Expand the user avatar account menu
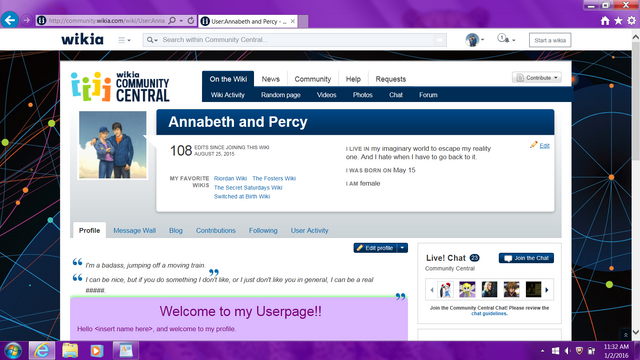Screen dimensions: 640x360 tap(475, 40)
